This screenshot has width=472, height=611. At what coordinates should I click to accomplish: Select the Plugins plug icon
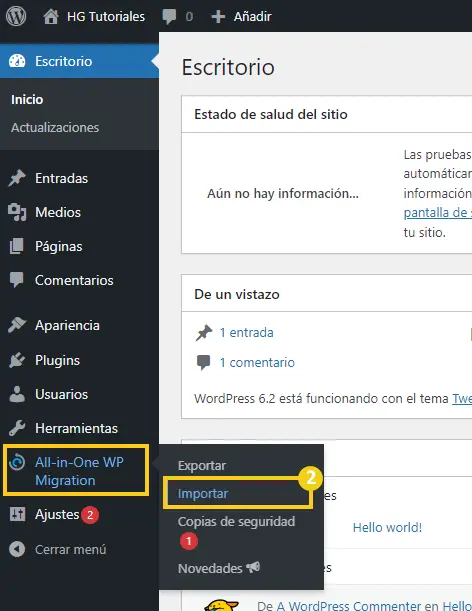[17, 360]
